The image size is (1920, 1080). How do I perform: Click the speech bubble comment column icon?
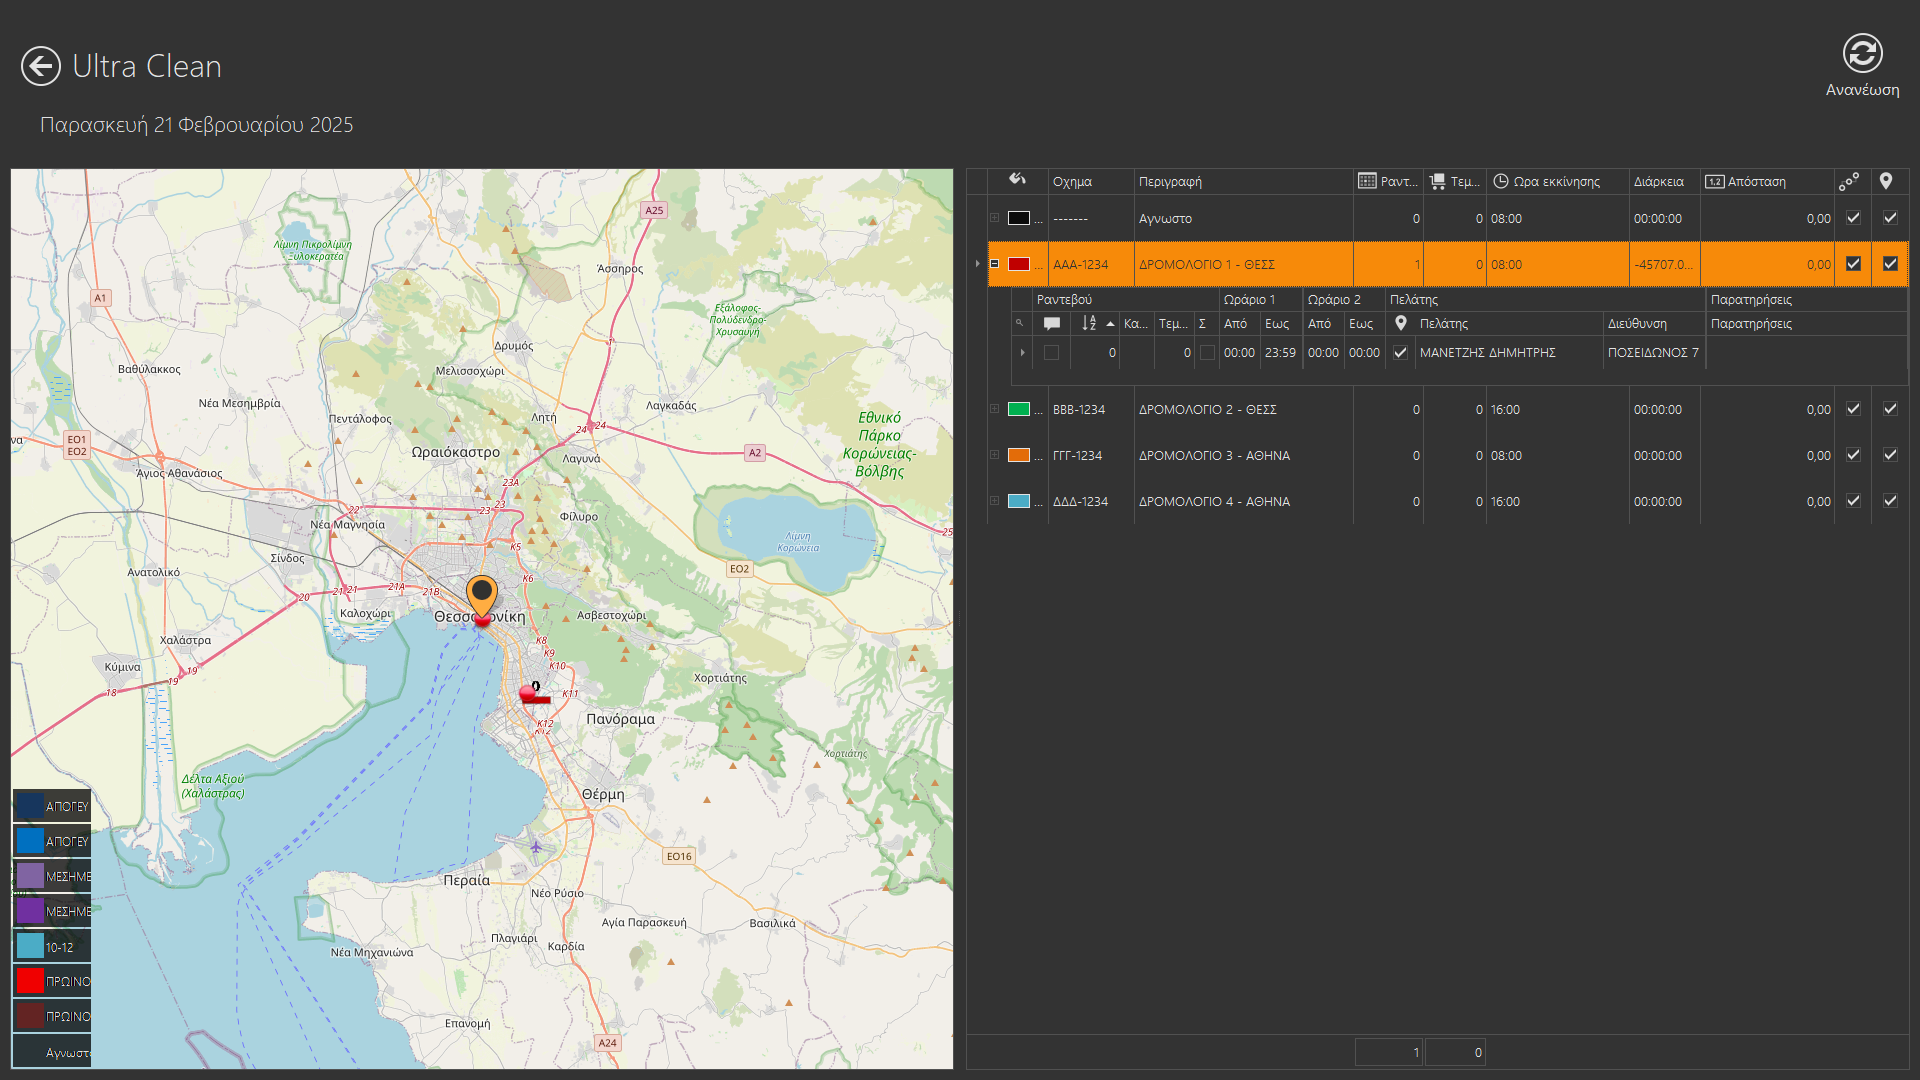pos(1051,323)
